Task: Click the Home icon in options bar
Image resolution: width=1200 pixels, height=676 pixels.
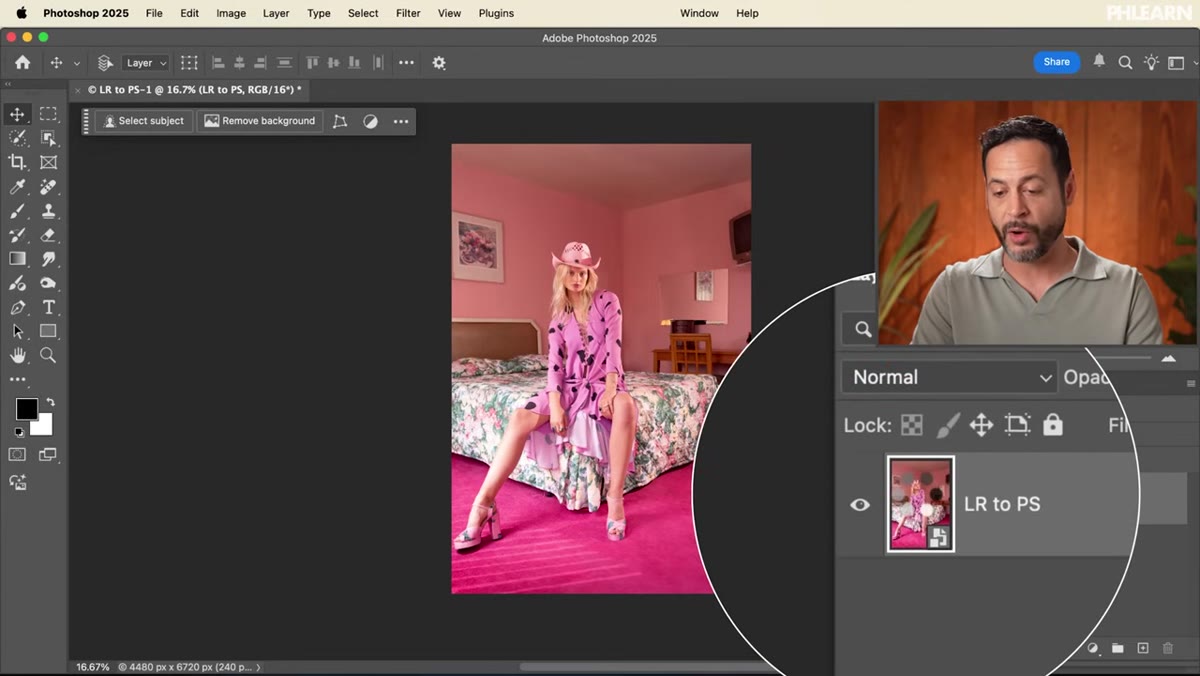Action: (x=22, y=62)
